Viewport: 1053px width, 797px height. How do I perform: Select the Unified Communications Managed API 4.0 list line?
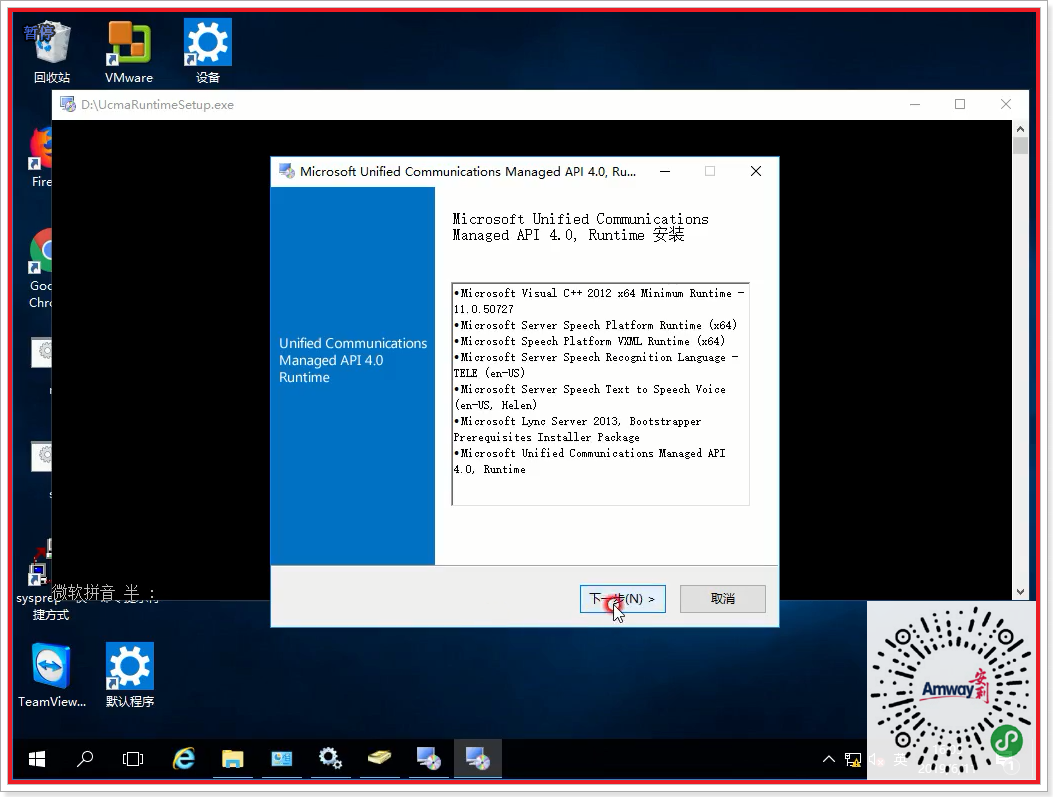[x=590, y=461]
